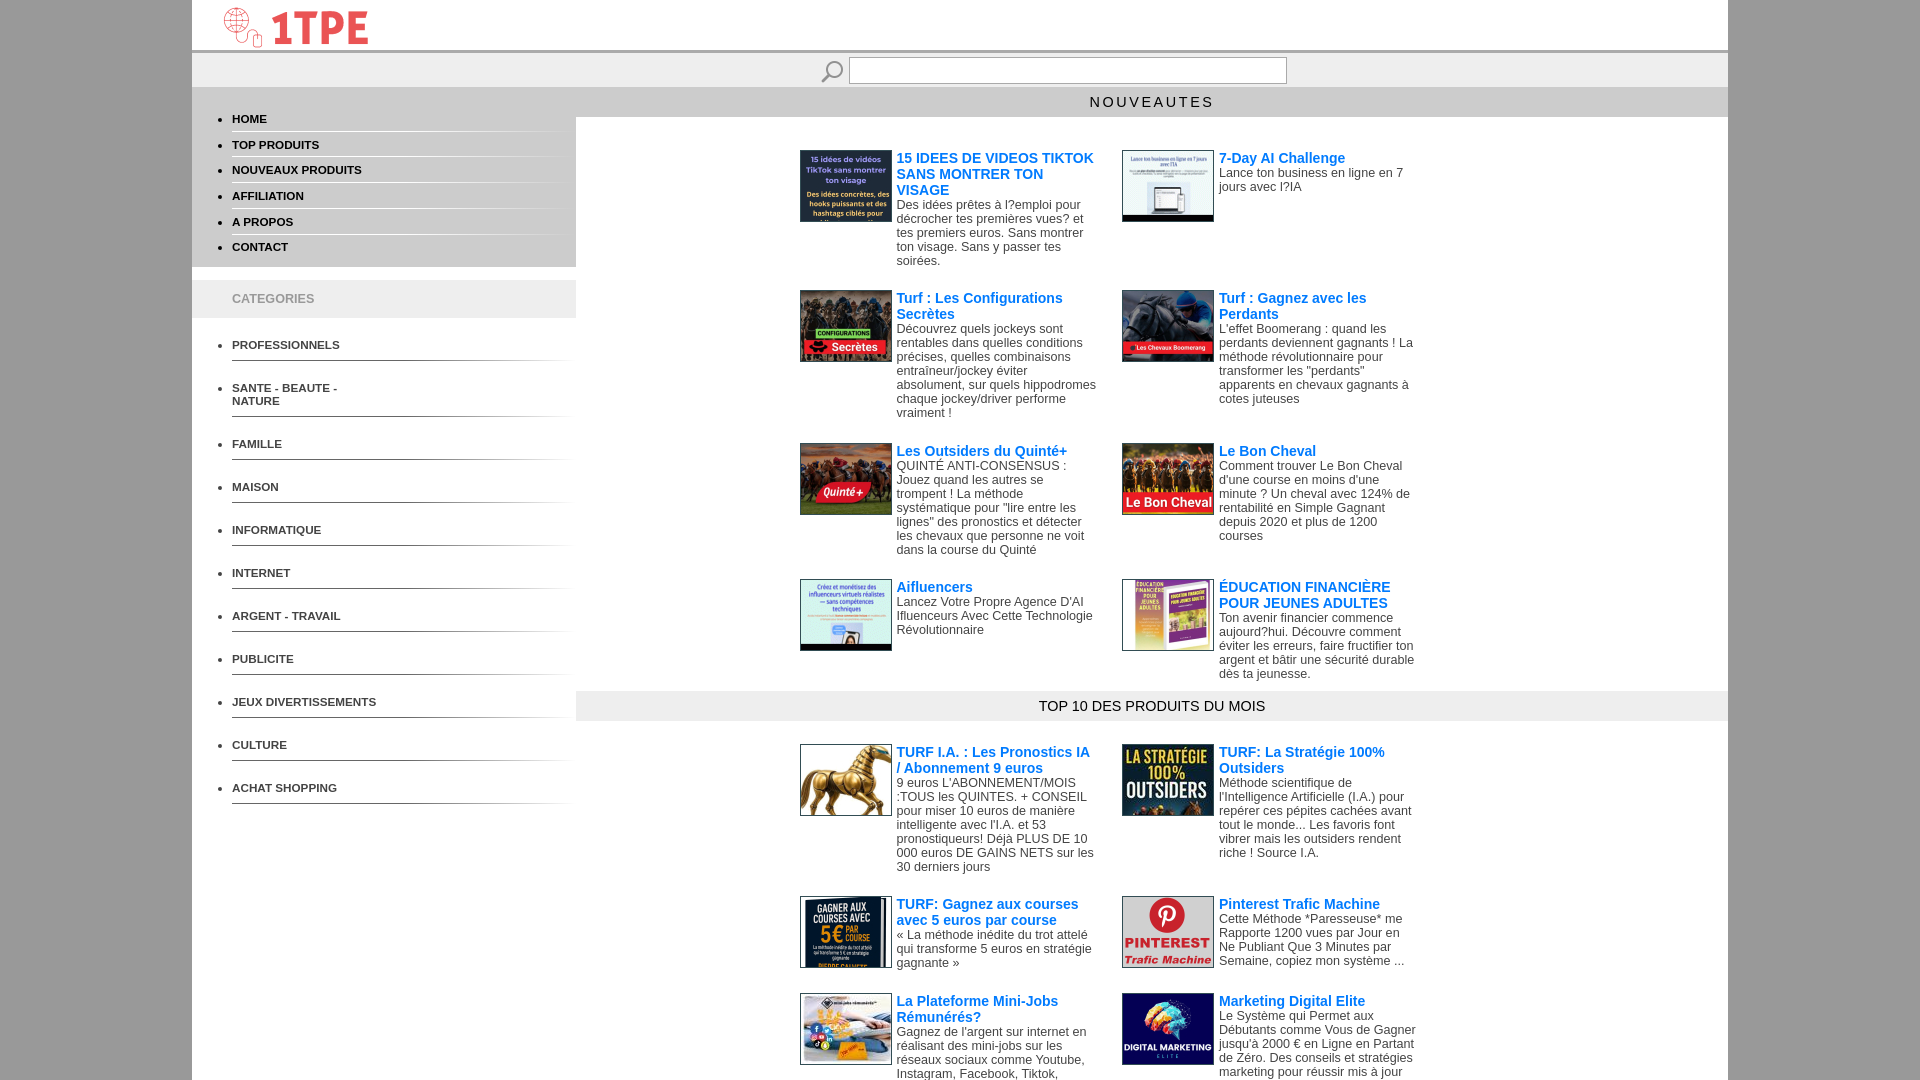This screenshot has width=1920, height=1080.
Task: Click the Quinté+ outsiders product image
Action: click(845, 479)
